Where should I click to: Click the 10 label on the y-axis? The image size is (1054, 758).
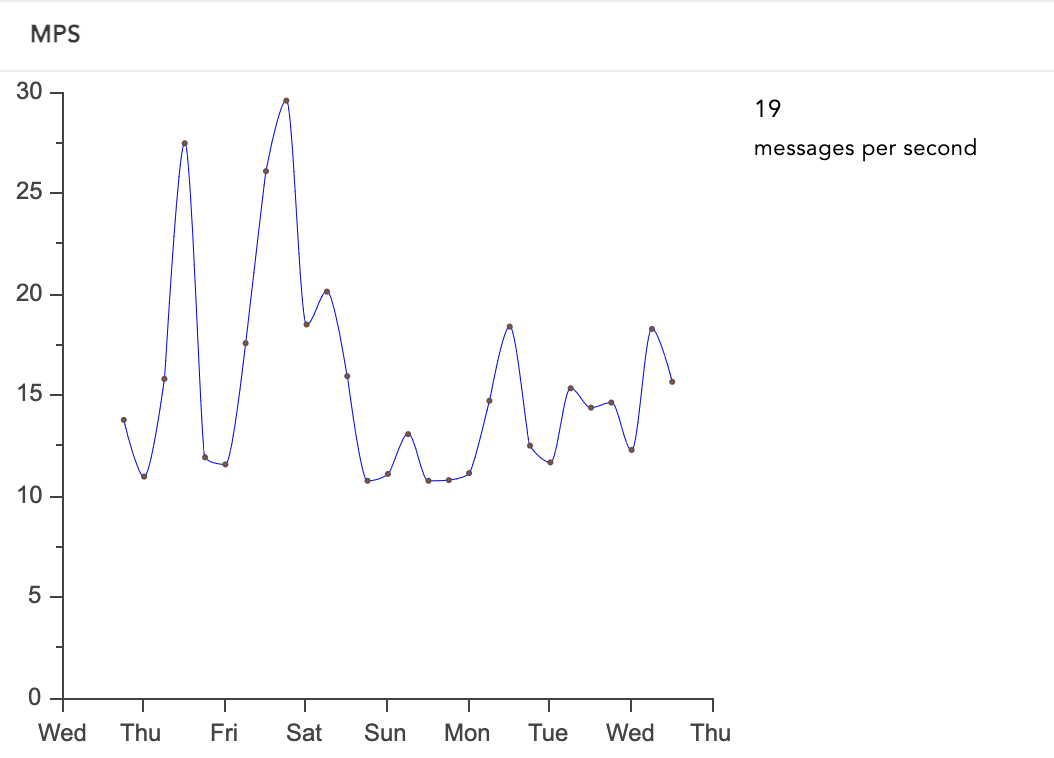[30, 497]
